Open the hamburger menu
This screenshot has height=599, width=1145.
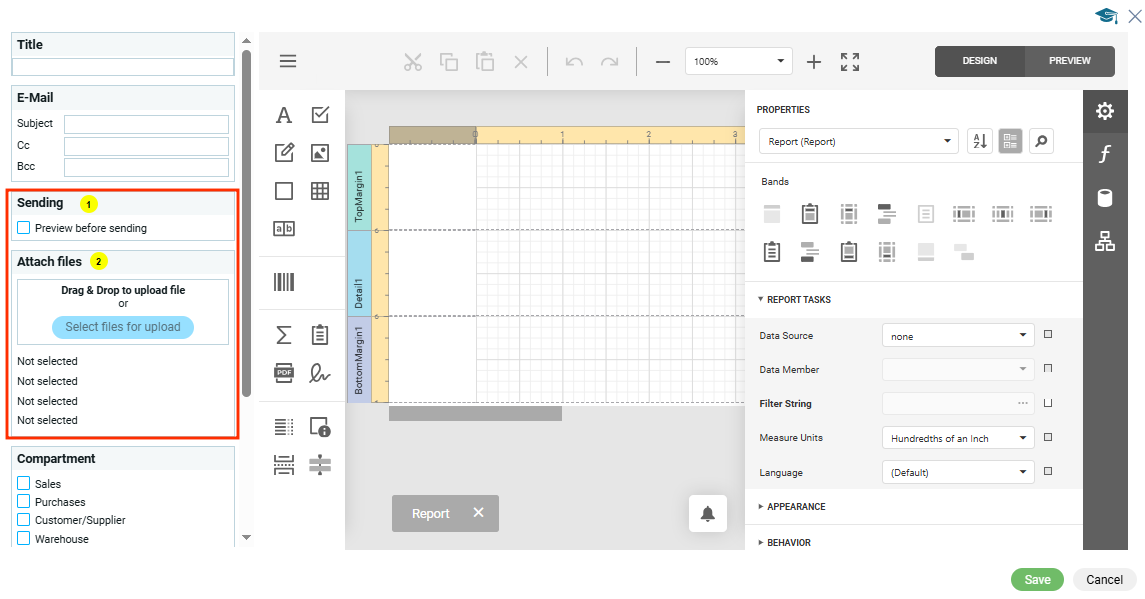click(288, 61)
